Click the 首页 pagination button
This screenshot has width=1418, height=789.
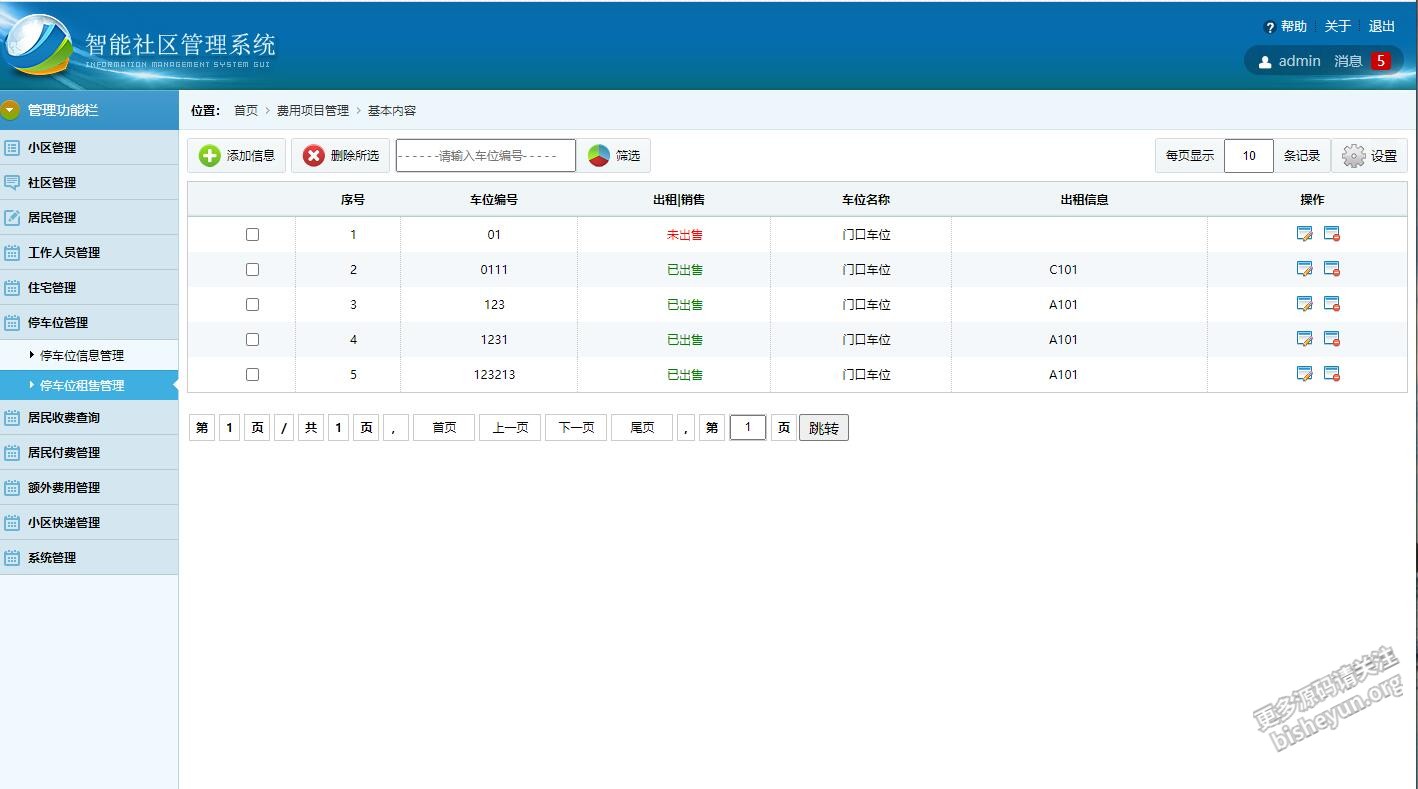coord(444,428)
